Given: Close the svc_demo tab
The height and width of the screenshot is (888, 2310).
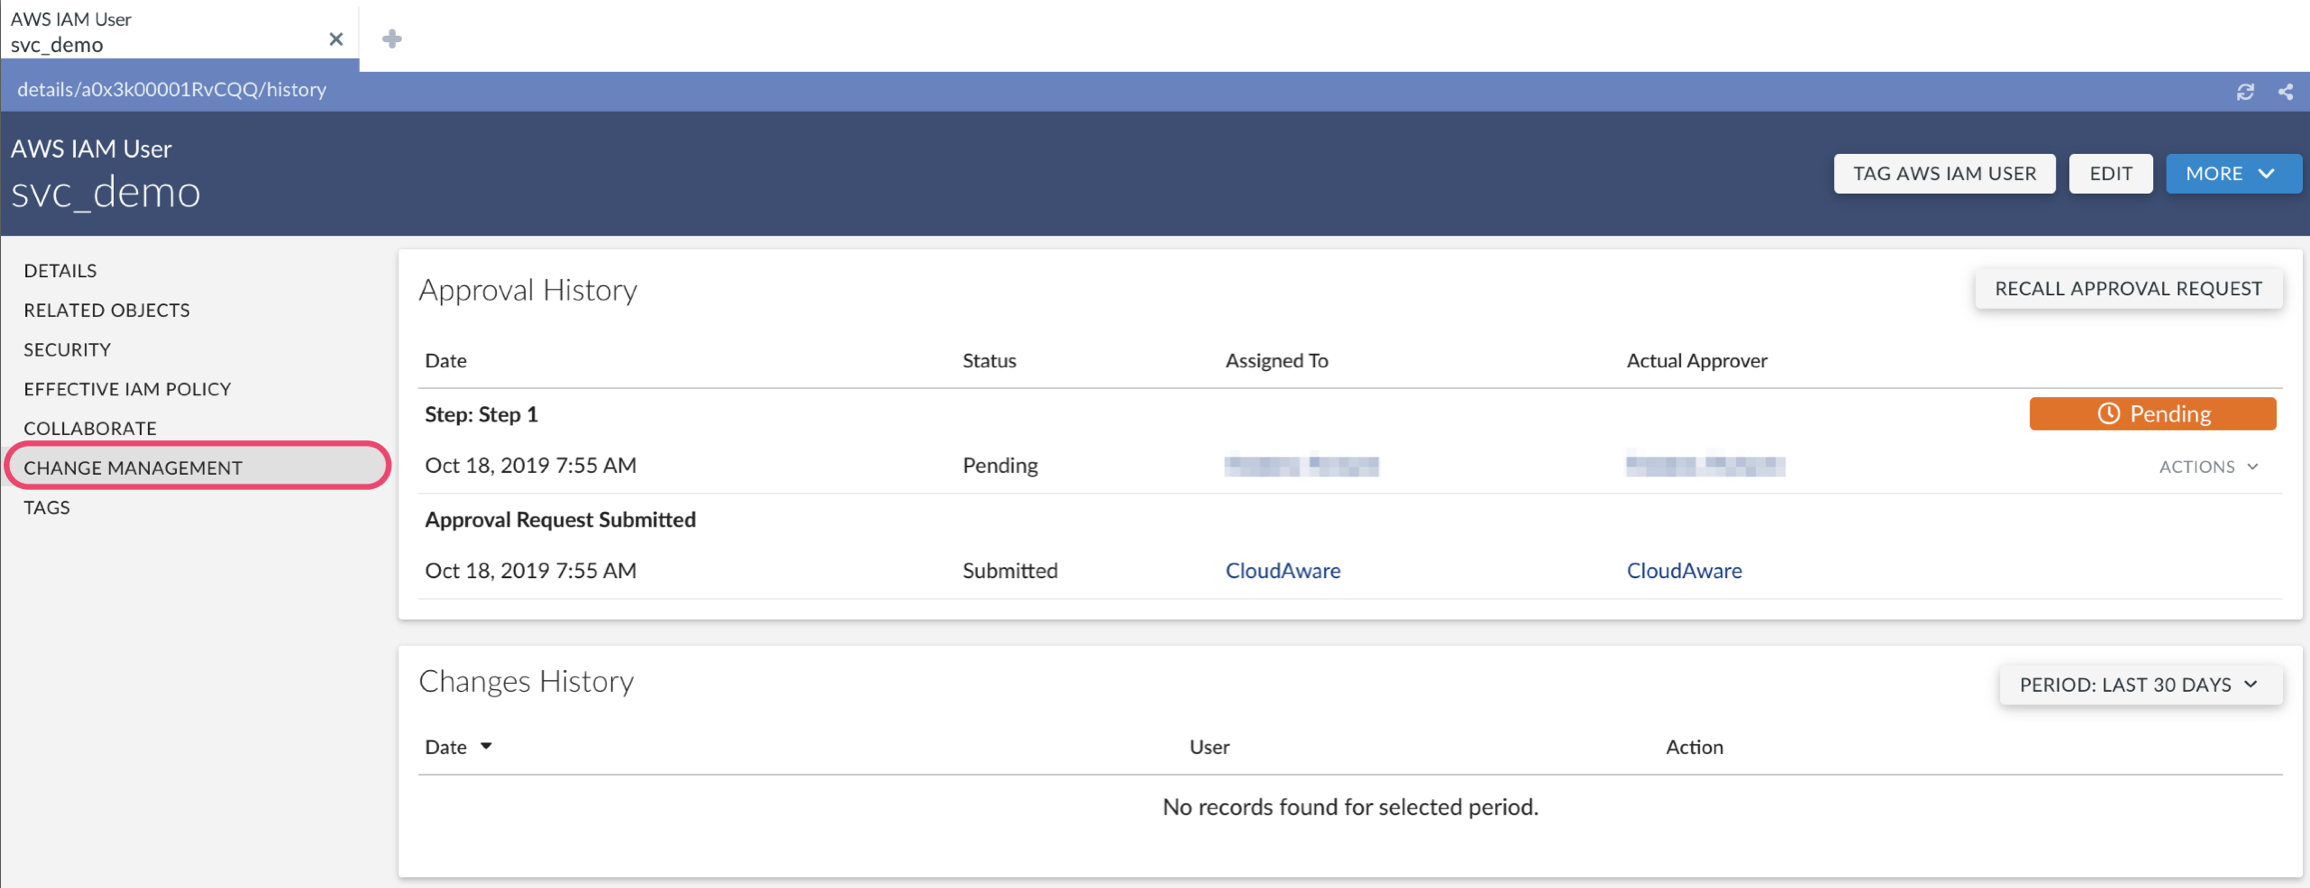Looking at the screenshot, I should pos(336,39).
